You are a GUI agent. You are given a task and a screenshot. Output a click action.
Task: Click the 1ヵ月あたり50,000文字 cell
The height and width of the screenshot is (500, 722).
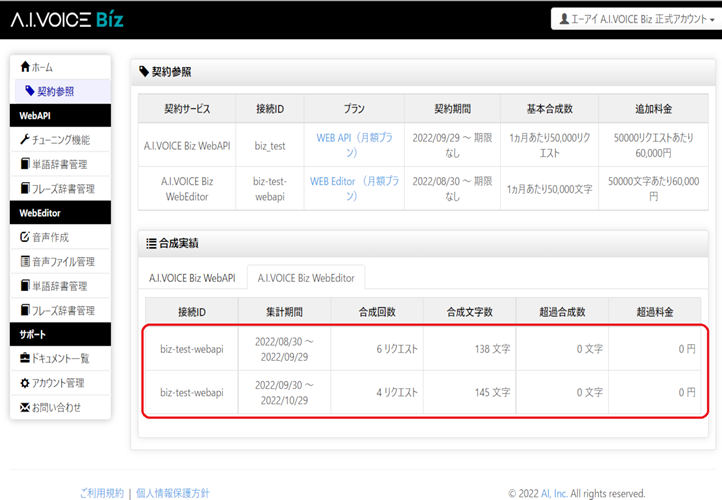point(549,189)
